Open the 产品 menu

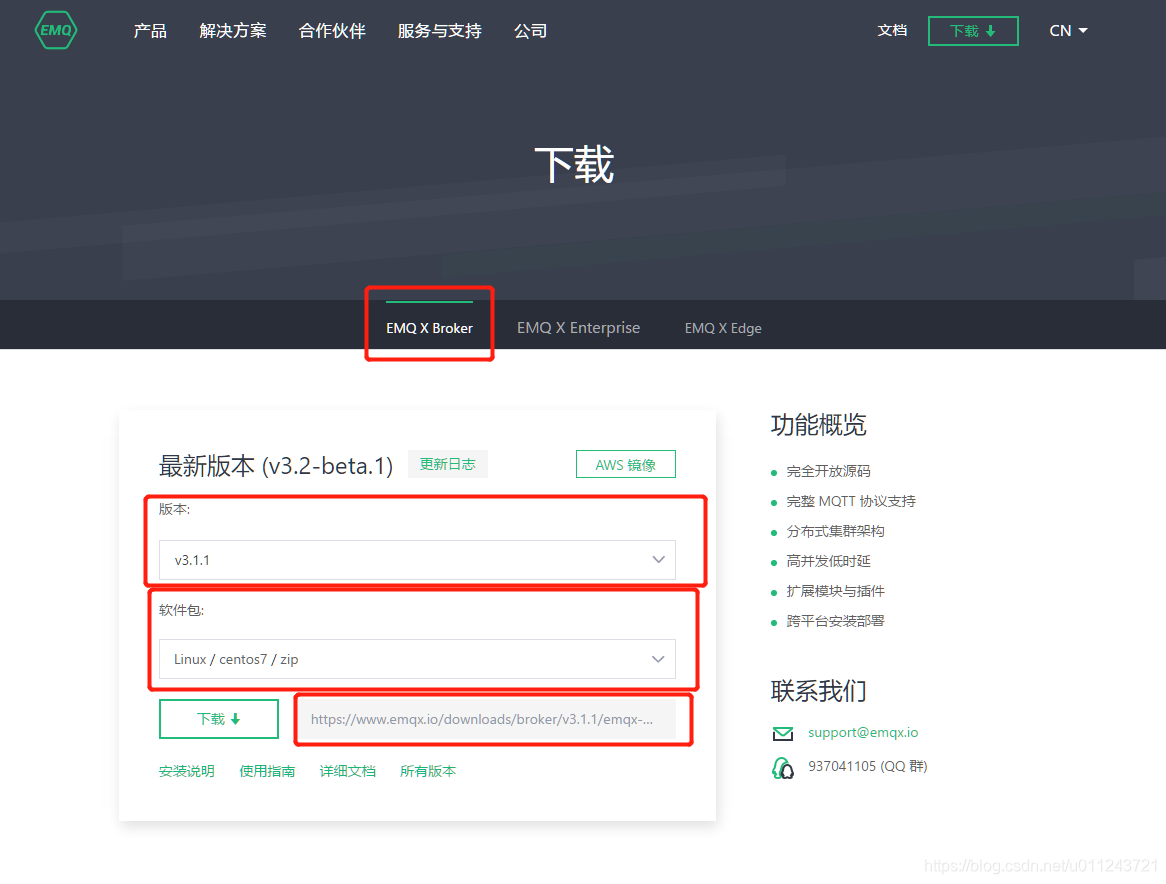point(150,30)
